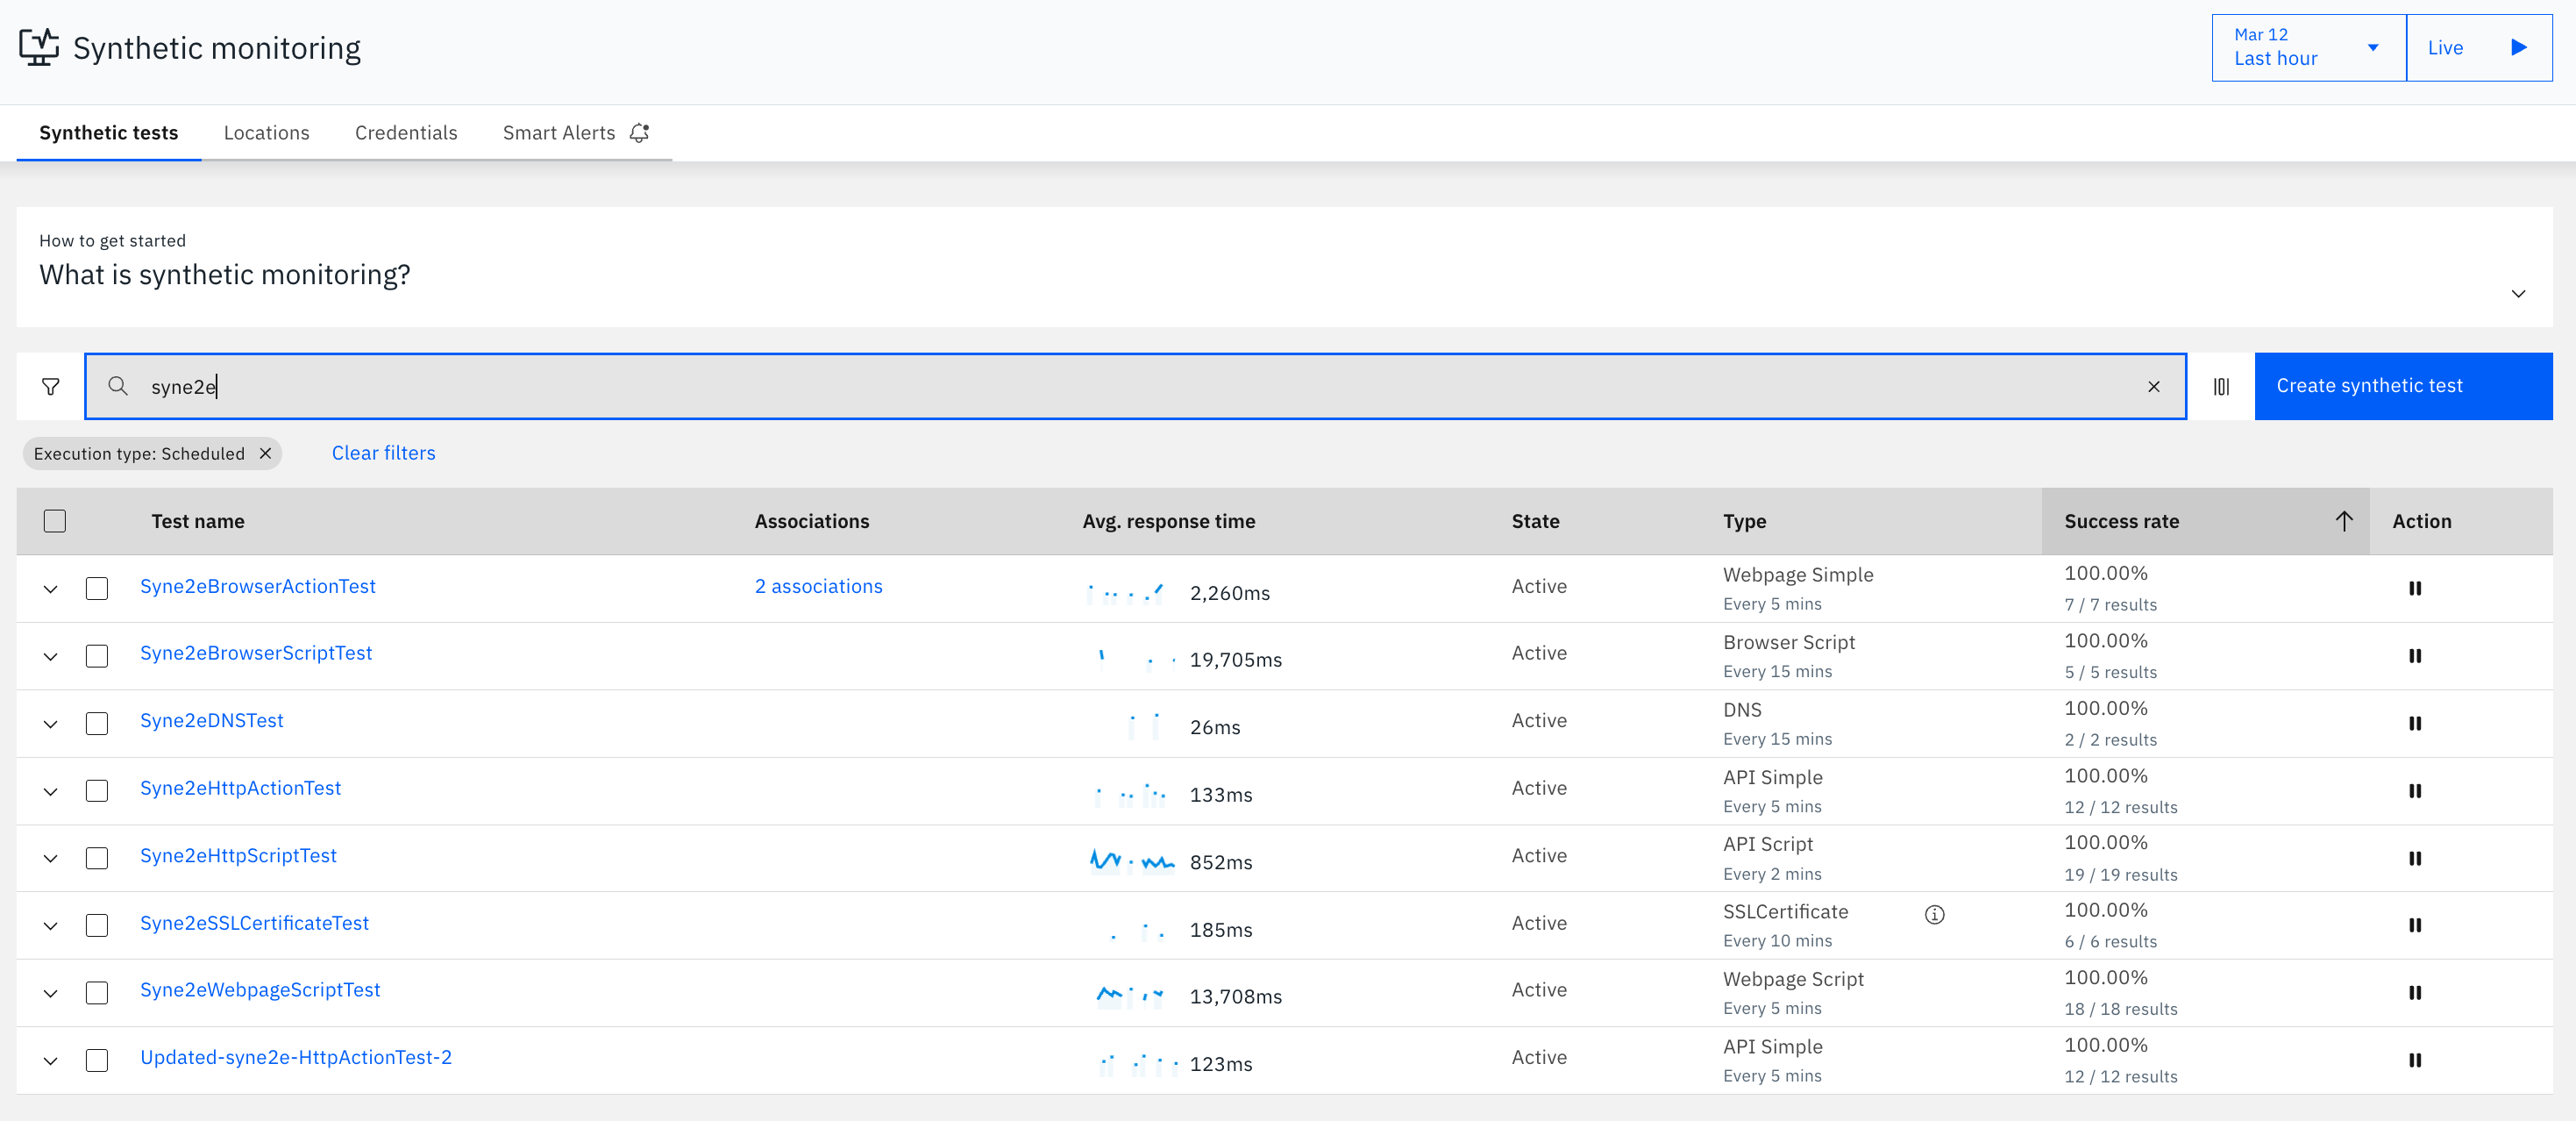Check the Syne2eSSLCertificateTest checkbox
Viewport: 2576px width, 1121px height.
pyautogui.click(x=97, y=925)
